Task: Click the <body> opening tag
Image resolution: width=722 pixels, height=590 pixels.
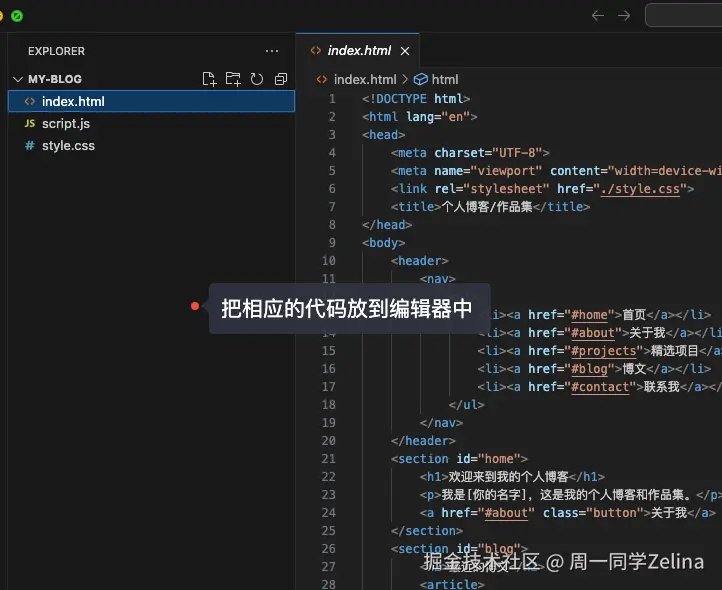Action: (384, 243)
